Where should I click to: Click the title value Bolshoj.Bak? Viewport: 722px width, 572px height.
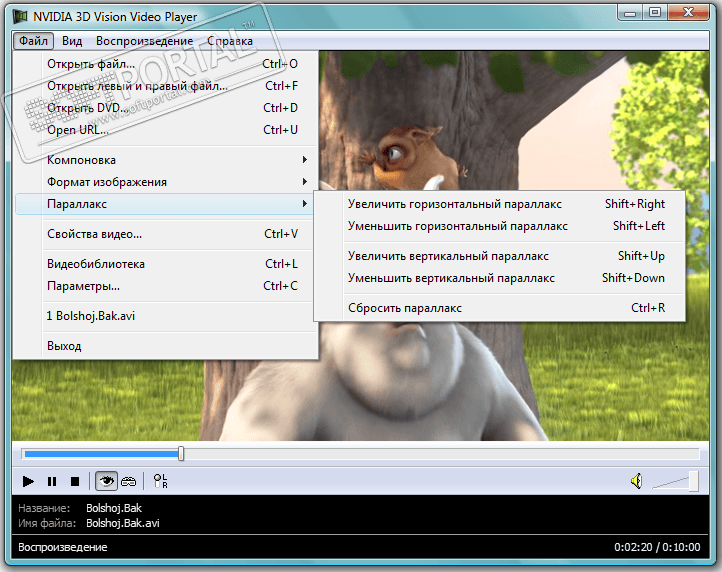tap(114, 508)
